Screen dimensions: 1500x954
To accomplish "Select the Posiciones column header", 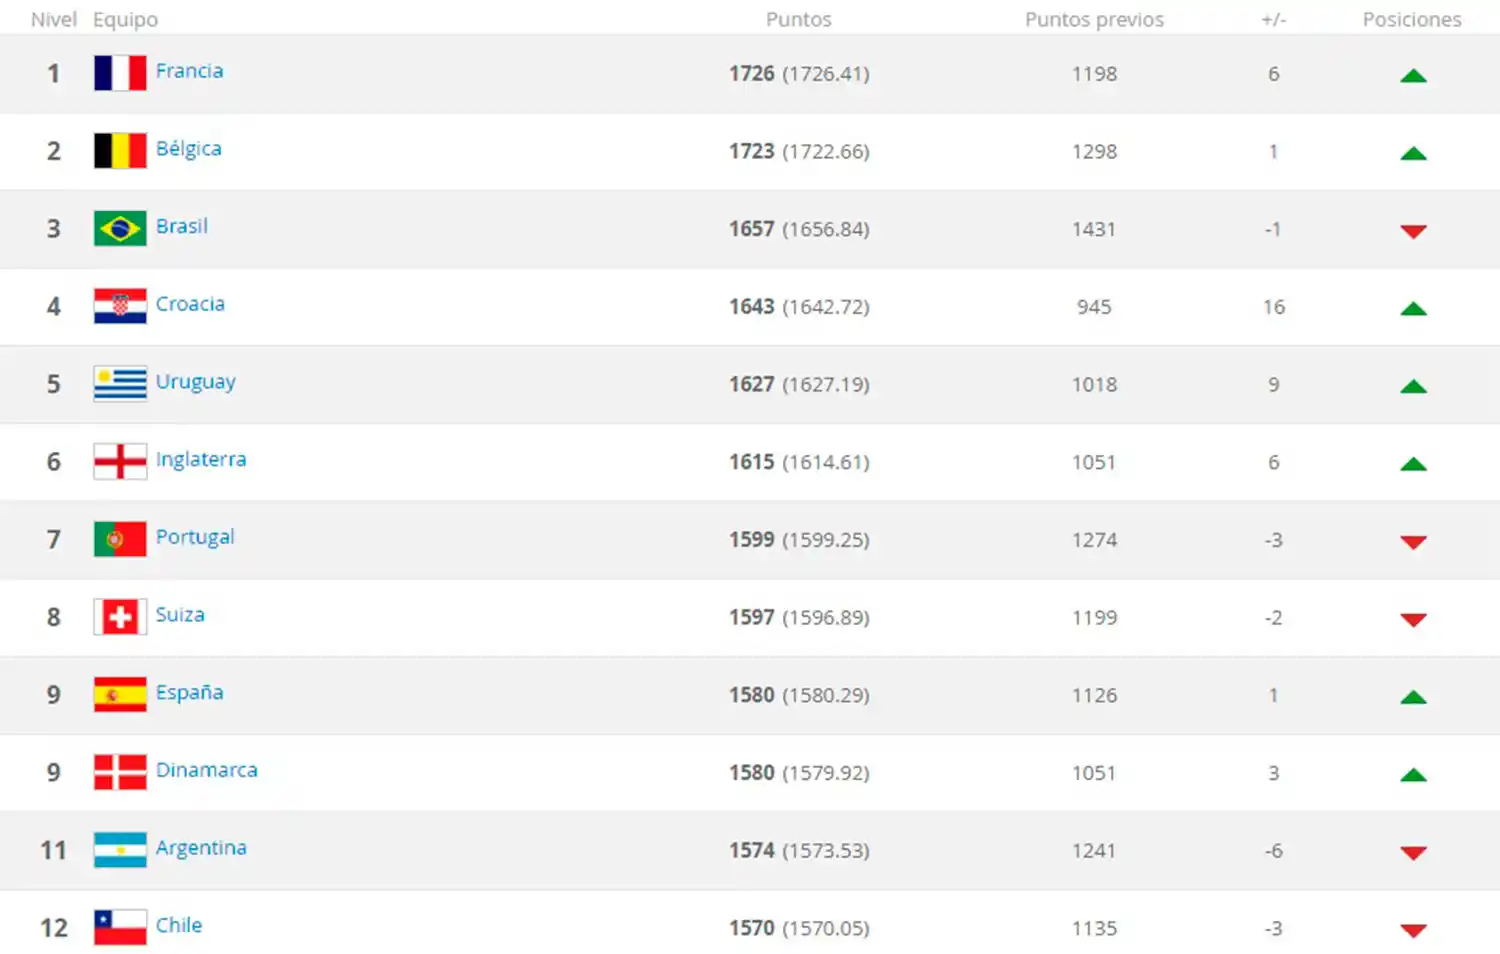I will (x=1411, y=19).
